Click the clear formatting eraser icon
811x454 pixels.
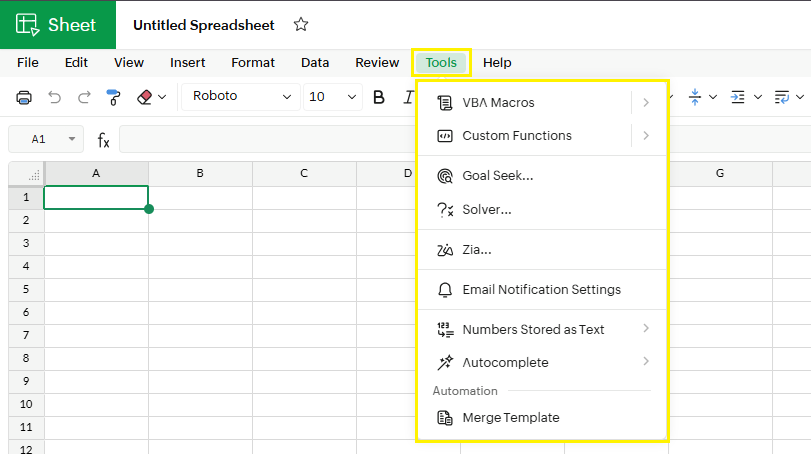(x=145, y=97)
